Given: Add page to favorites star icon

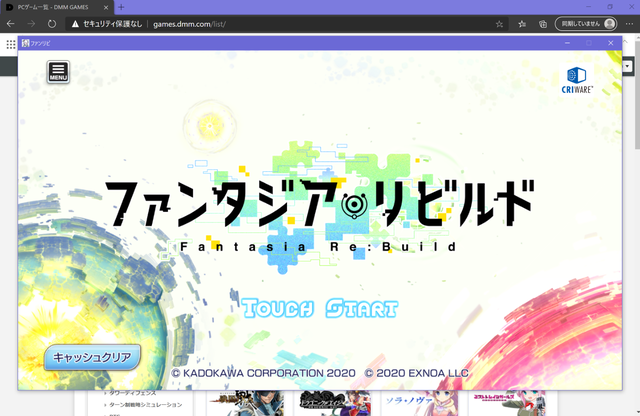Looking at the screenshot, I should click(x=499, y=24).
